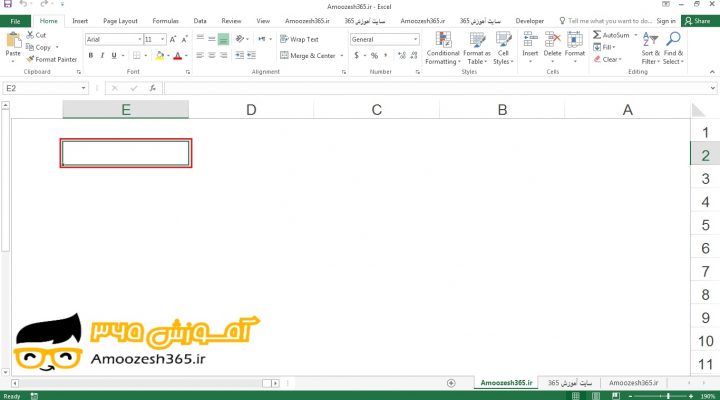The width and height of the screenshot is (720, 400).
Task: Open the File tab
Action: pos(15,21)
